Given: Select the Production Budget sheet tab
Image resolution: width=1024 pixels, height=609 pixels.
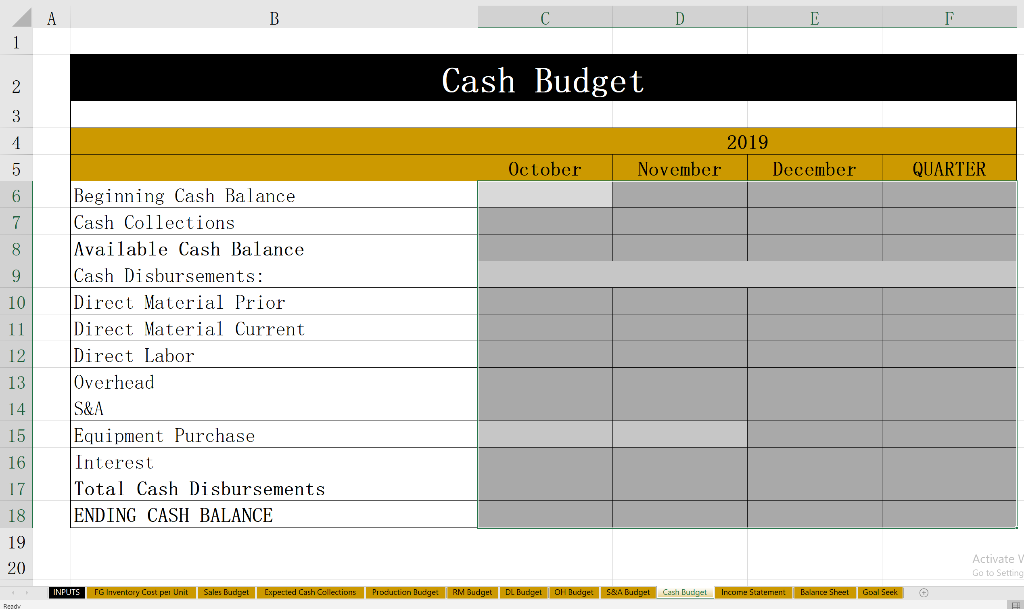Looking at the screenshot, I should pos(405,592).
